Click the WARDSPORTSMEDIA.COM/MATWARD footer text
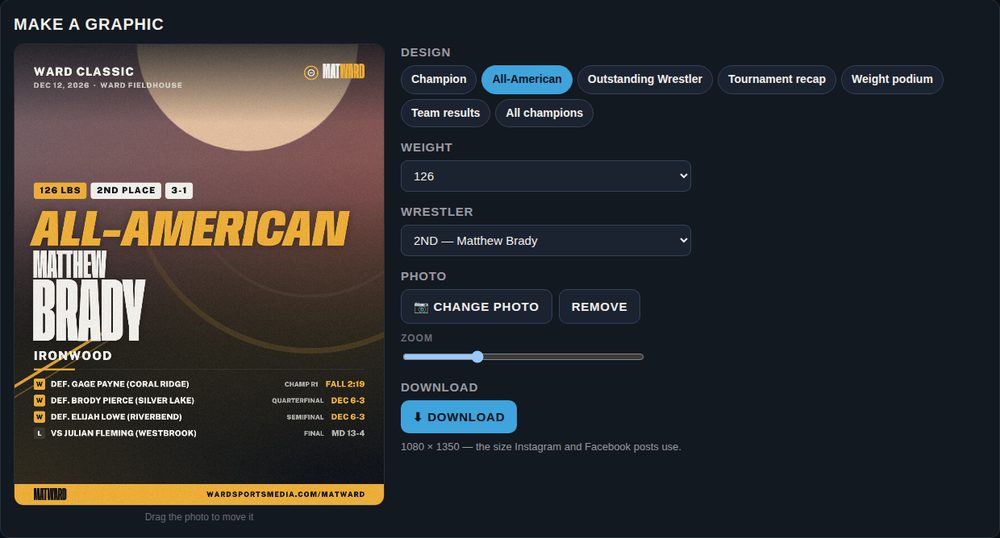The image size is (1000, 538). pyautogui.click(x=286, y=494)
